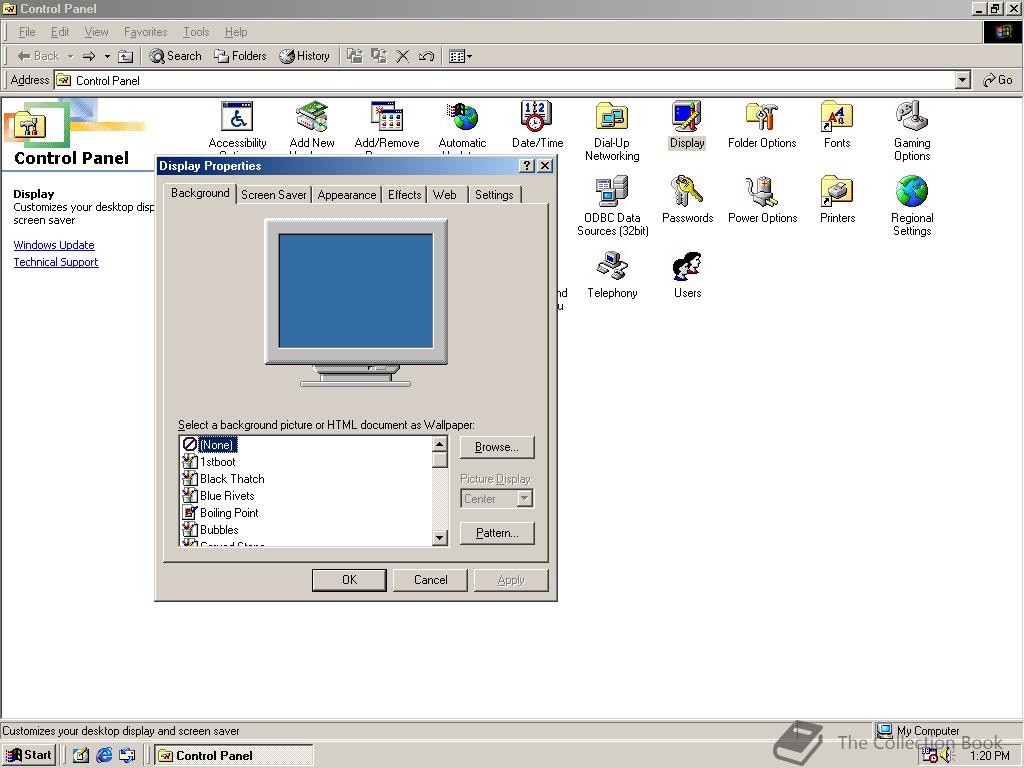This screenshot has width=1024, height=768.
Task: Open the Windows Update link
Action: pos(54,245)
